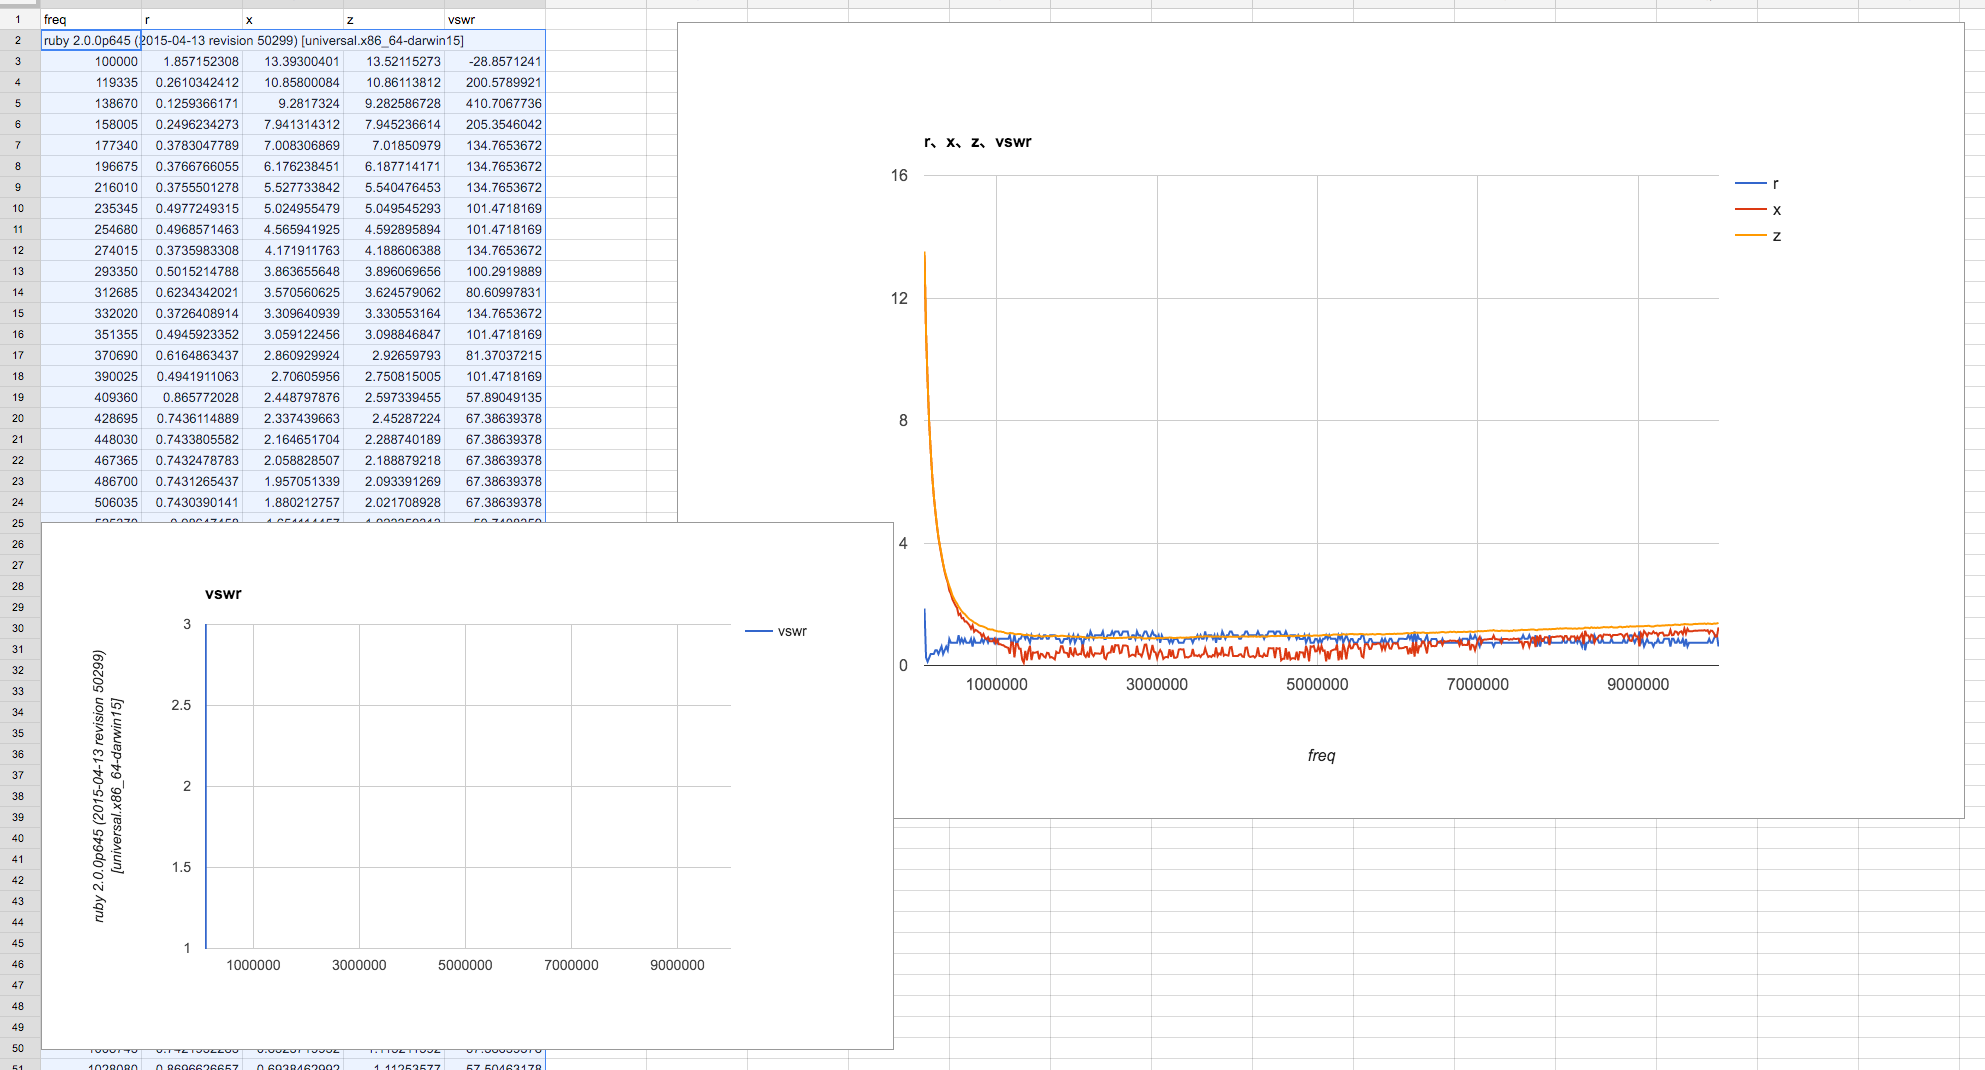Click cell with freq value 100000

pos(91,61)
